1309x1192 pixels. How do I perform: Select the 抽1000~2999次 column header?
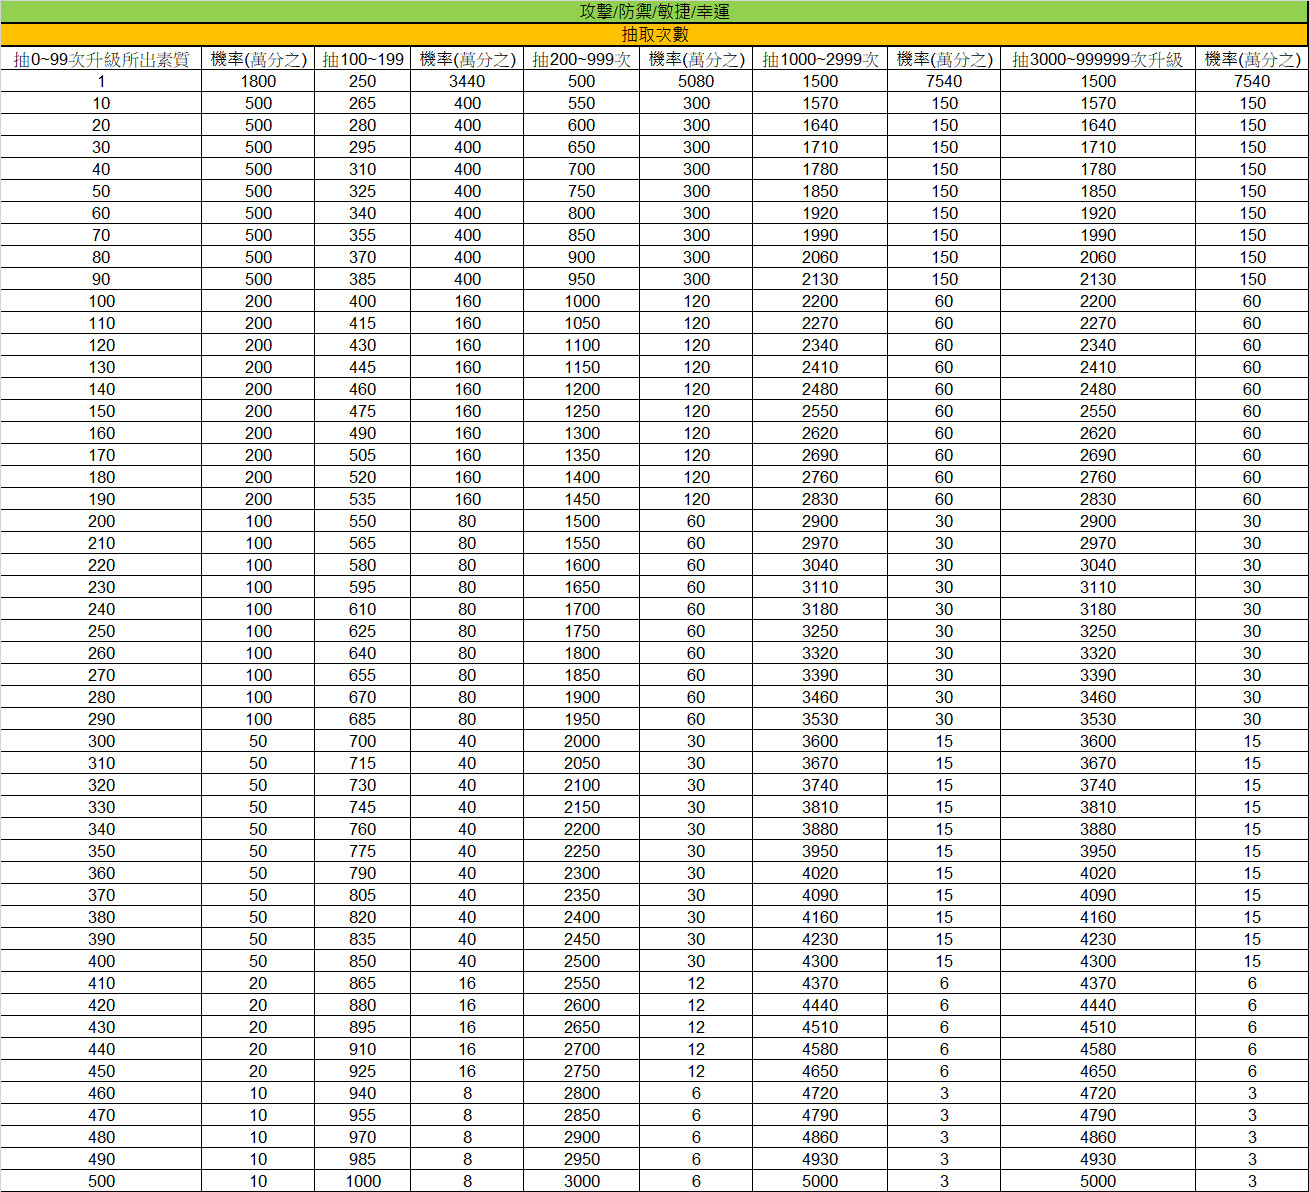point(819,59)
